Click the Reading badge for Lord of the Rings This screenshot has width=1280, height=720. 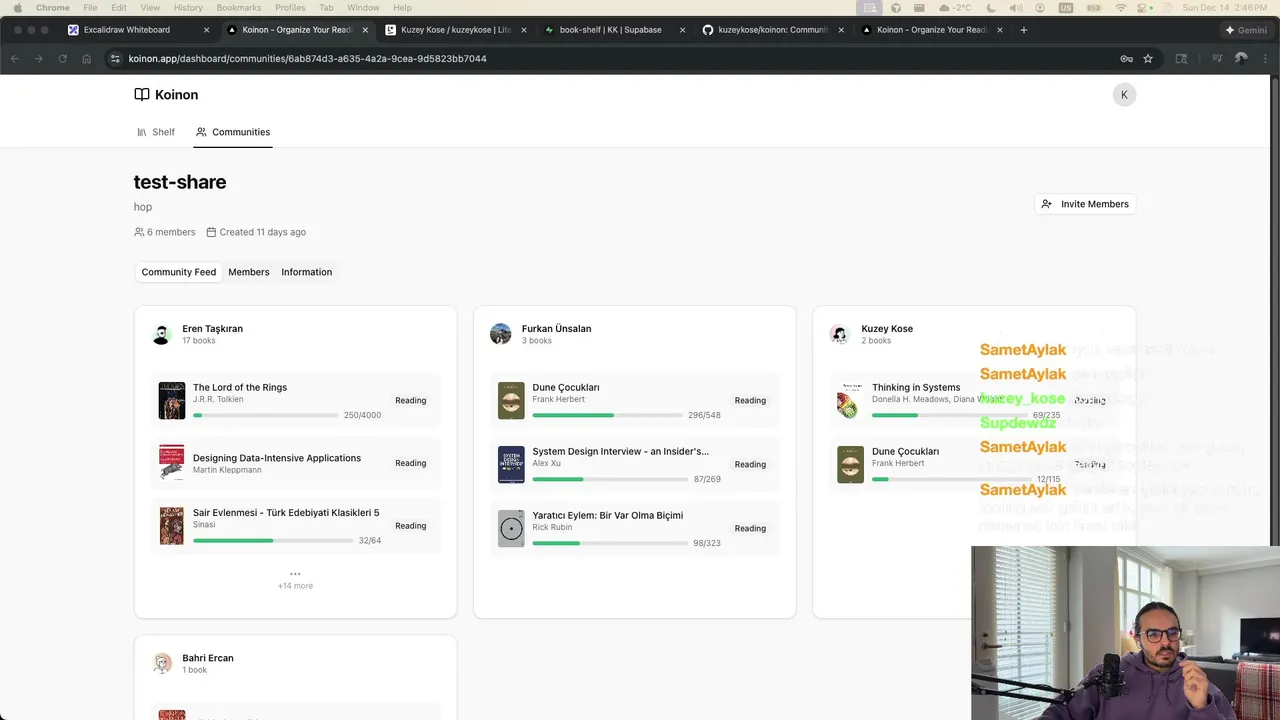point(411,400)
